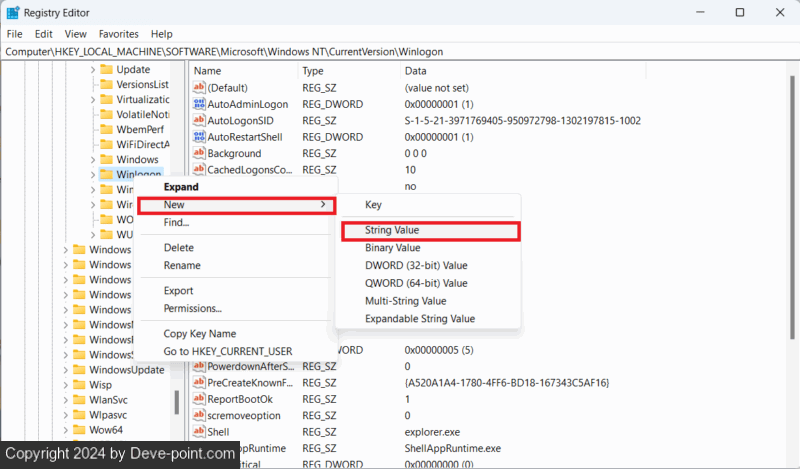Click the folder icon next to Wow64

coord(79,430)
